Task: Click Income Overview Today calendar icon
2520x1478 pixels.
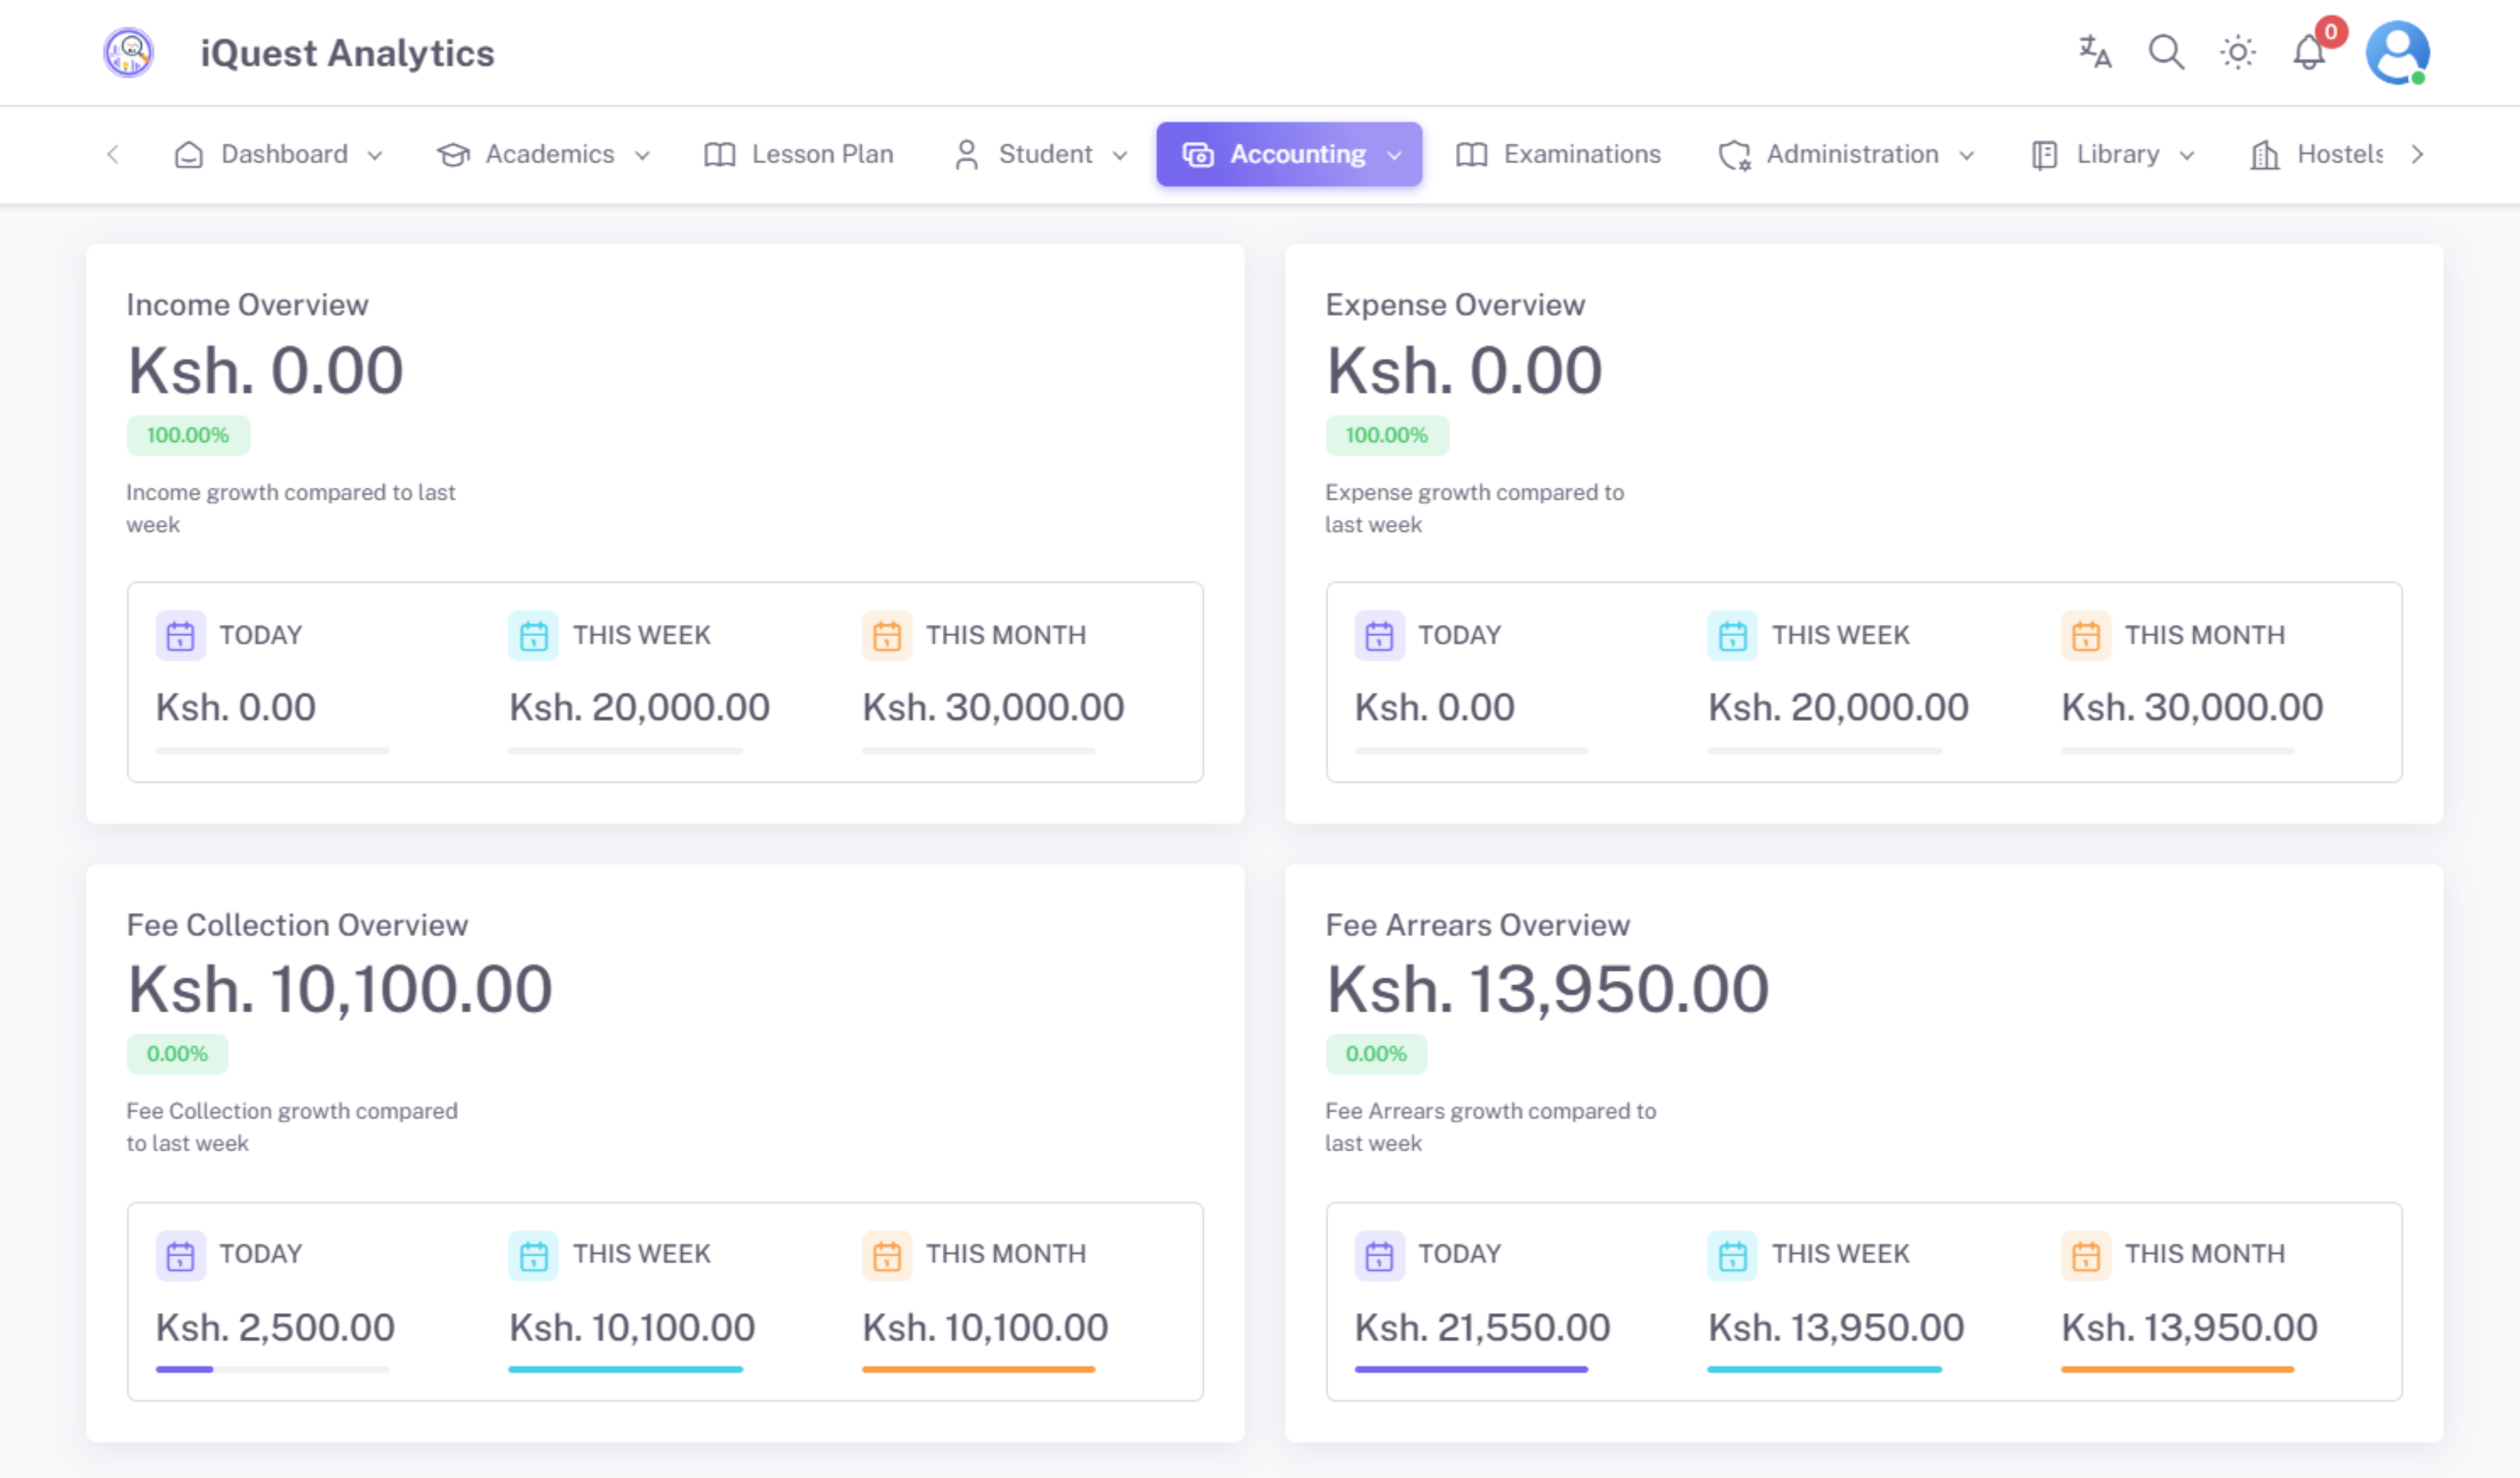Action: 181,636
